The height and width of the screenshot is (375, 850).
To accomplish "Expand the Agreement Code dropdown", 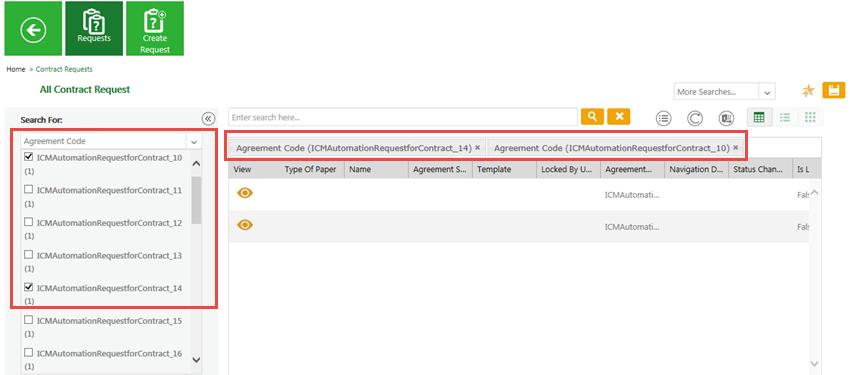I will point(194,141).
